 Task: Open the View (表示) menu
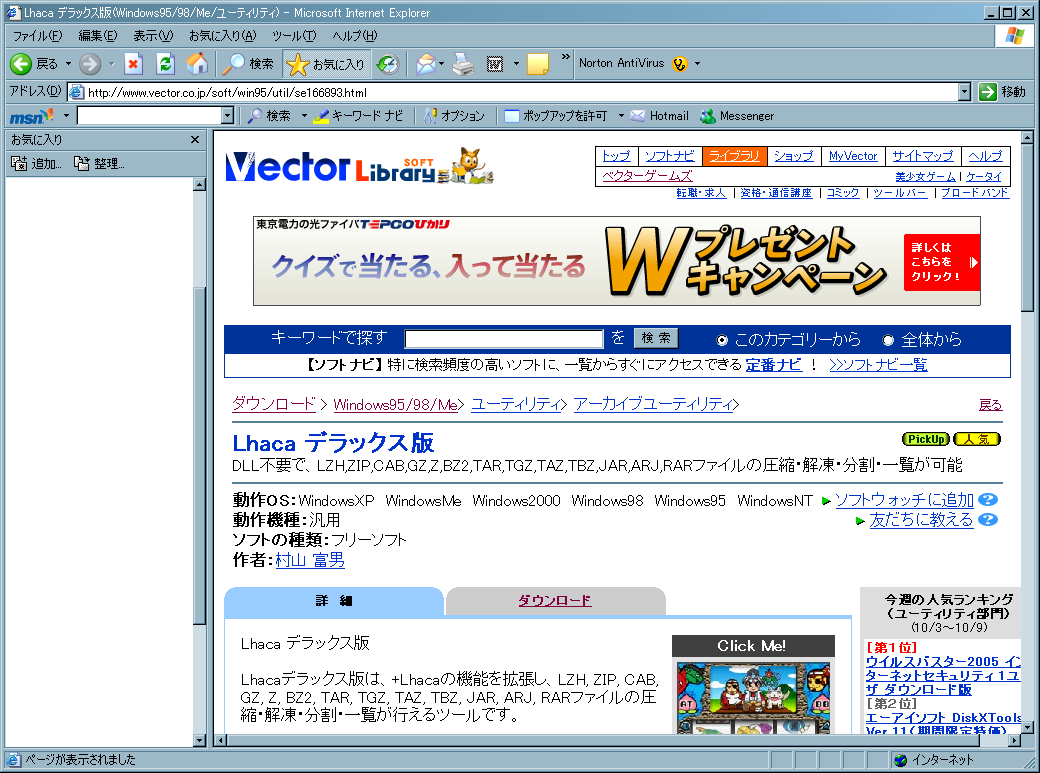click(x=153, y=36)
